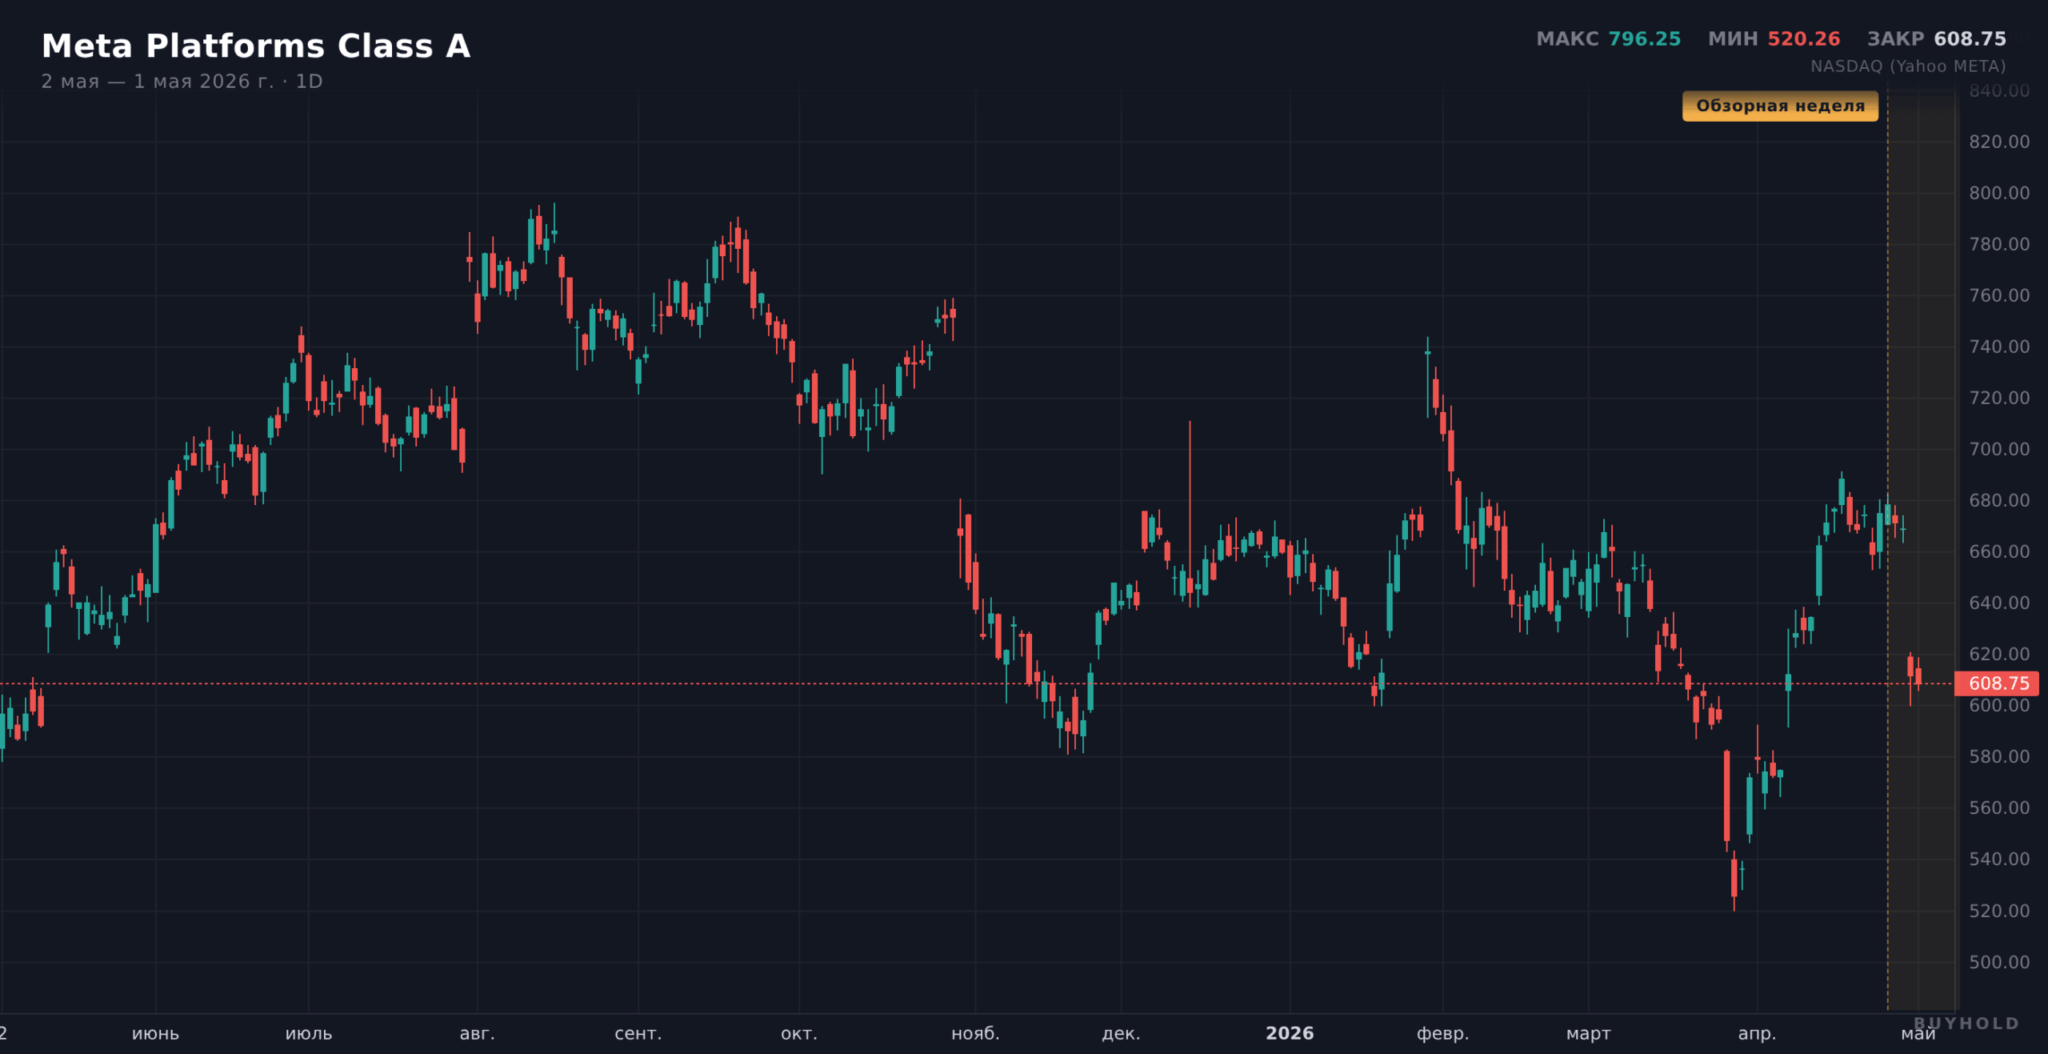Click the 540.00 price axis label

coord(1999,859)
